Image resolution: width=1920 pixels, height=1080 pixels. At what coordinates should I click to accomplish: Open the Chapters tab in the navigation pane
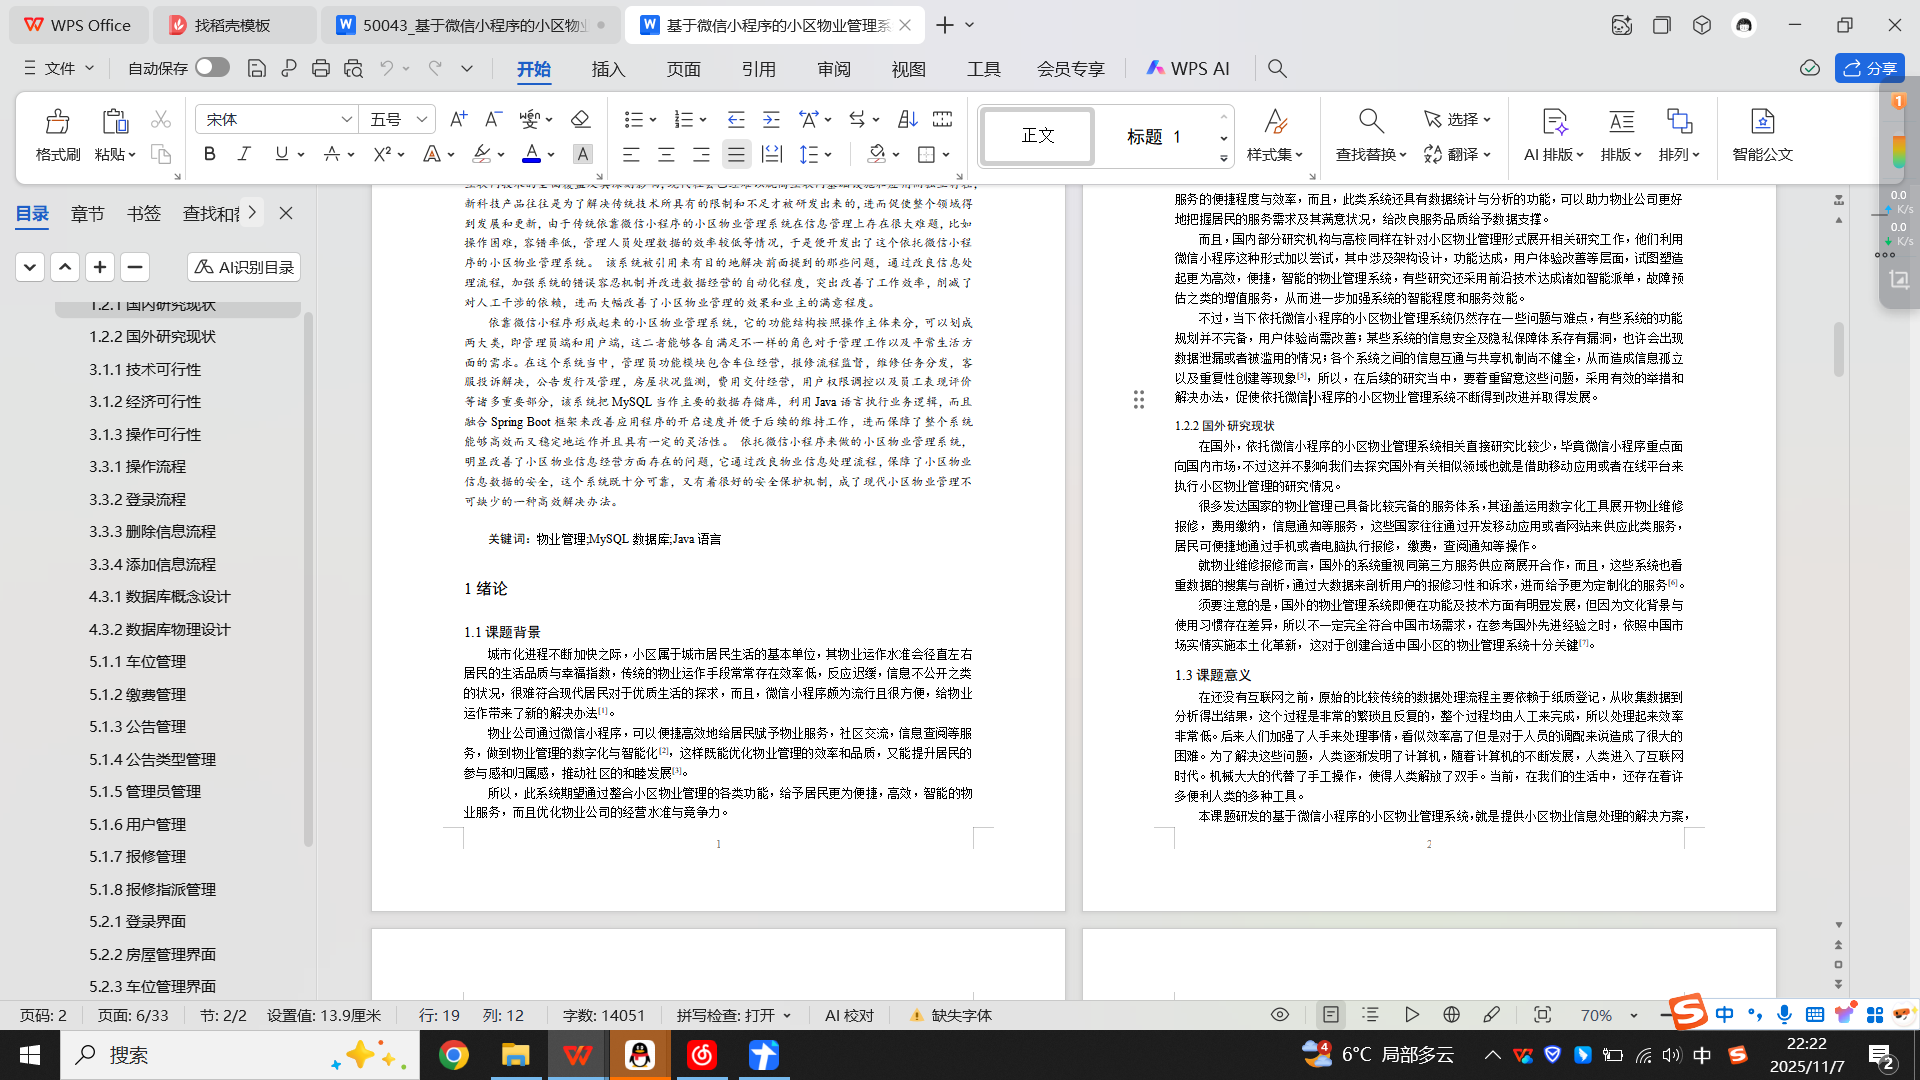click(x=87, y=213)
